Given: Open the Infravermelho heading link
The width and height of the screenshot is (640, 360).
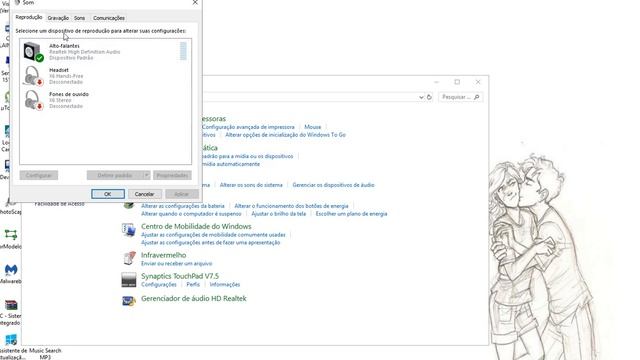Looking at the screenshot, I should tap(164, 255).
